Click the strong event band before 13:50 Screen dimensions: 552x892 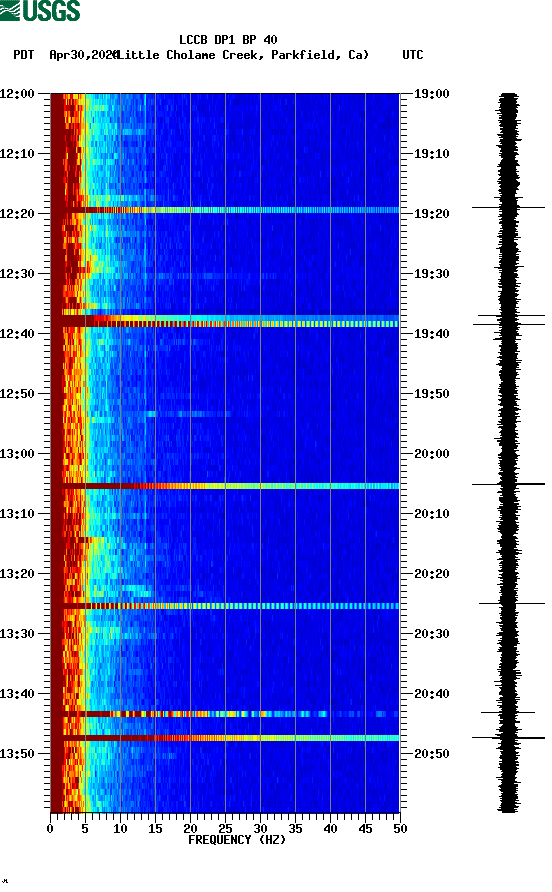[x=225, y=738]
